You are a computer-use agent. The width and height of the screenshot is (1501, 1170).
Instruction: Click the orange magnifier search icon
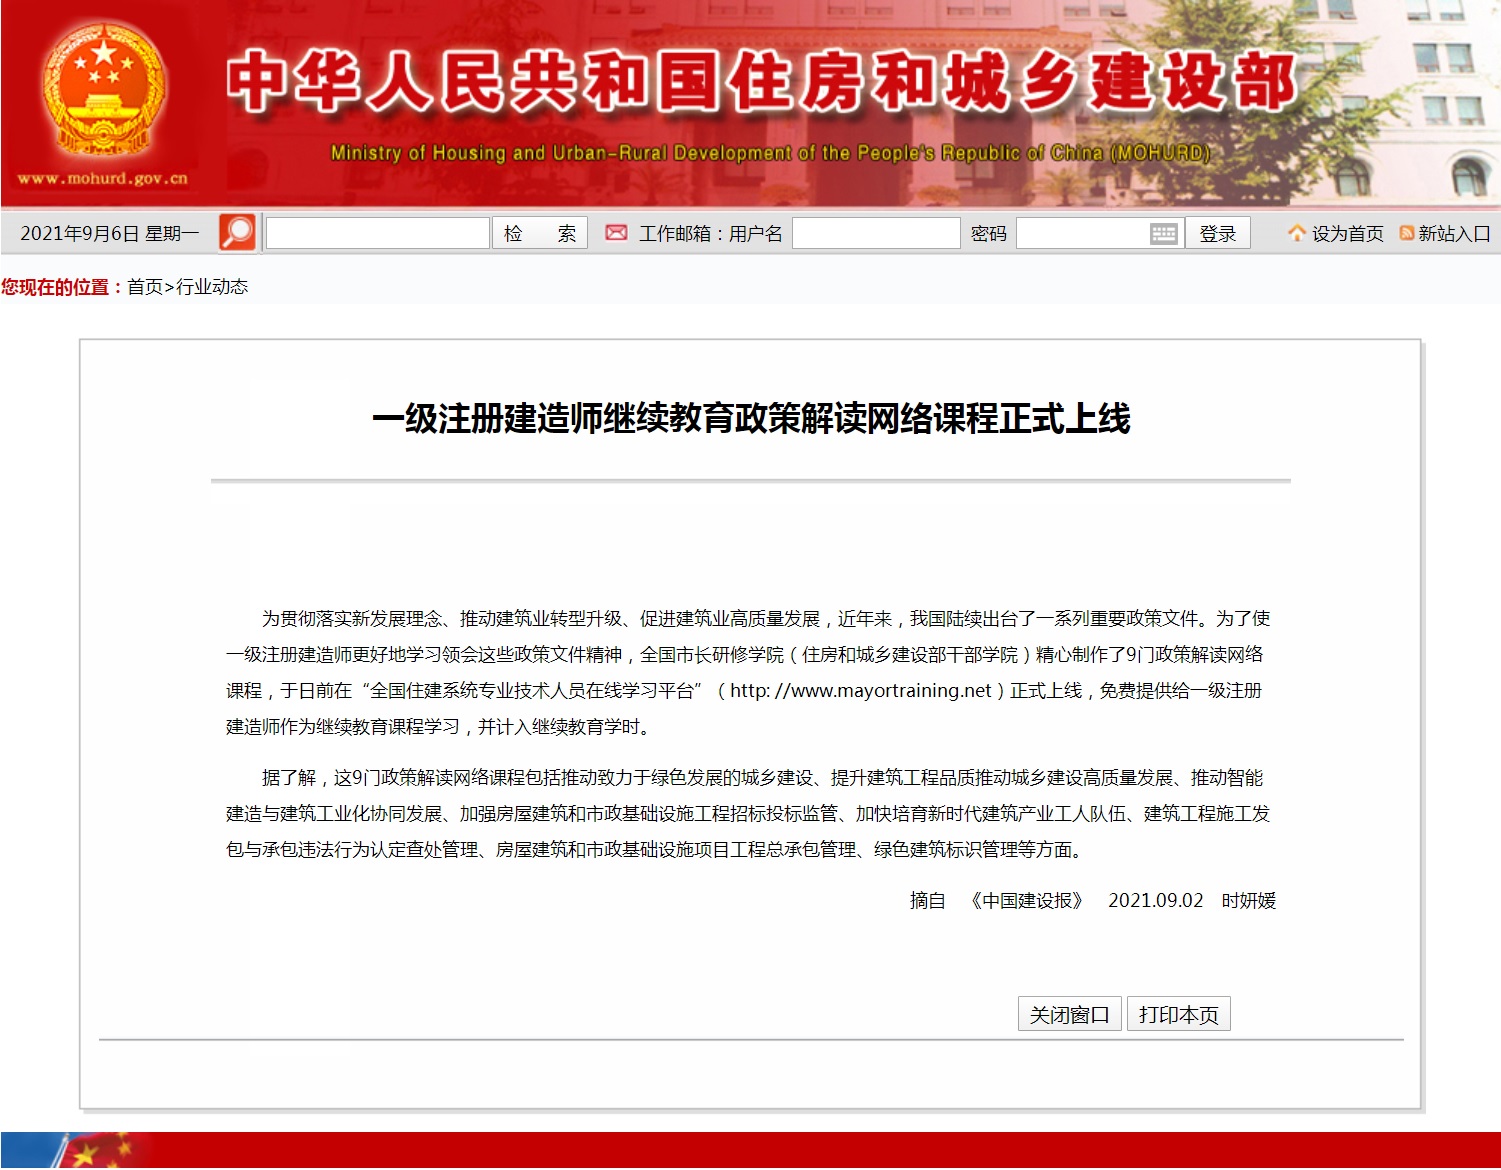[x=238, y=233]
